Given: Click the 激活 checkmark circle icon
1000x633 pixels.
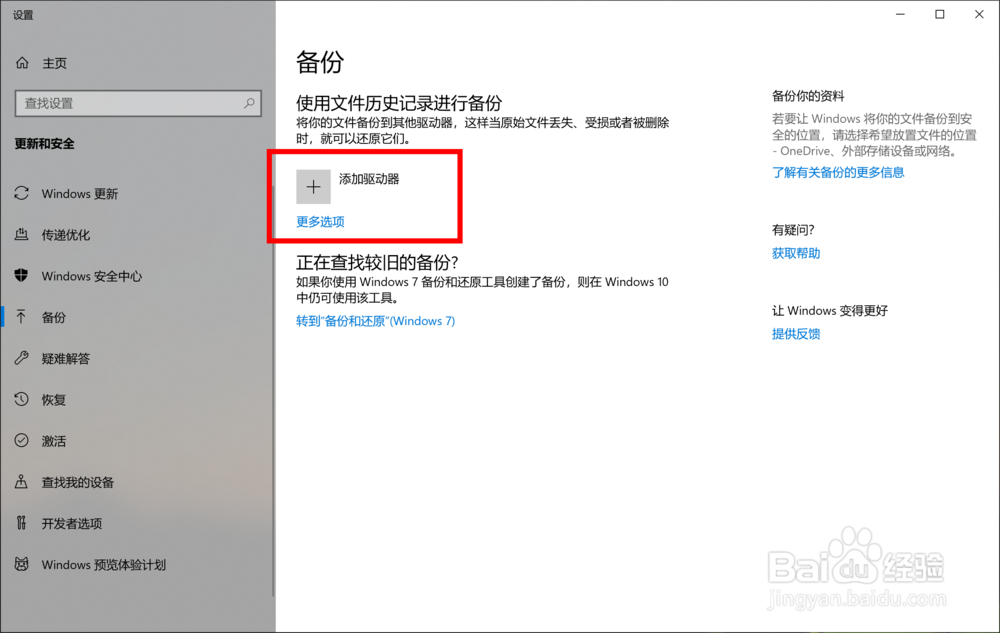Looking at the screenshot, I should 22,440.
